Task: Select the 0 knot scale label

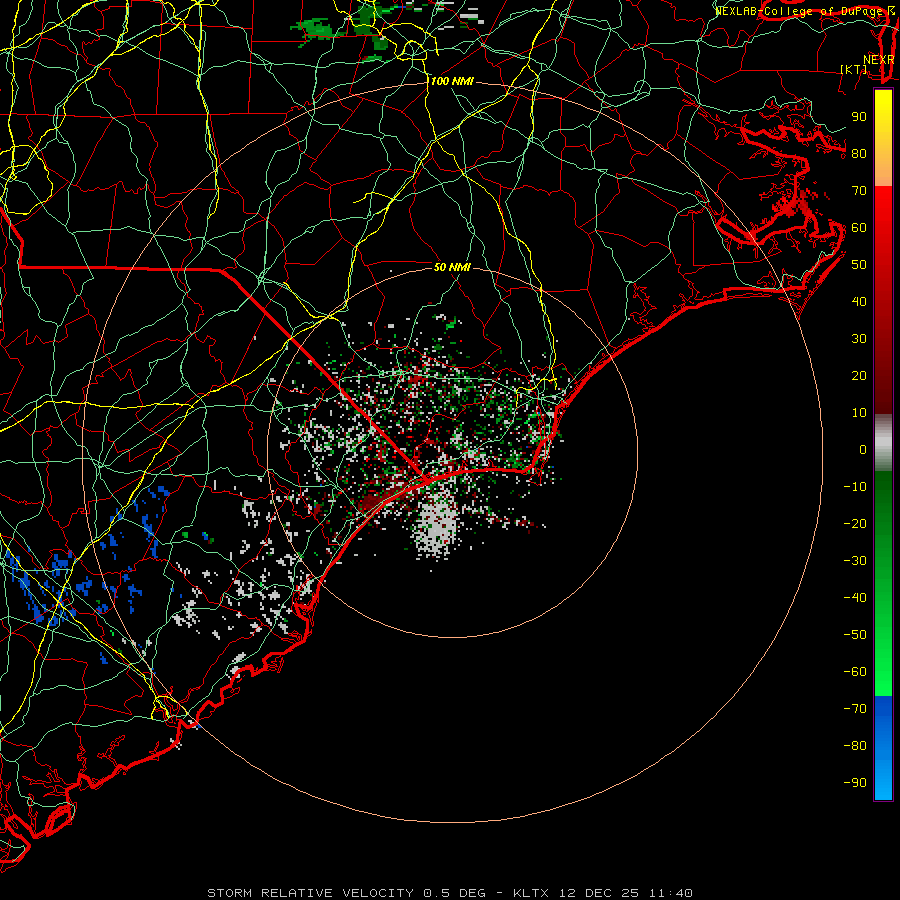Action: coord(863,450)
